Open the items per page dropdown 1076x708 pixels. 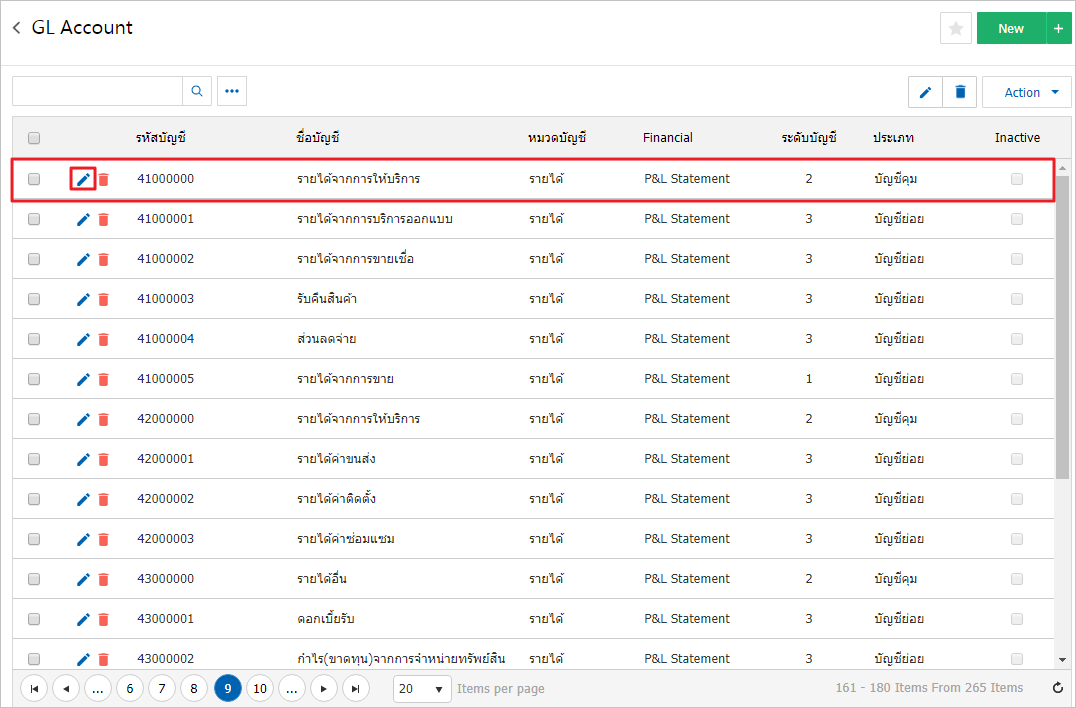tap(422, 688)
